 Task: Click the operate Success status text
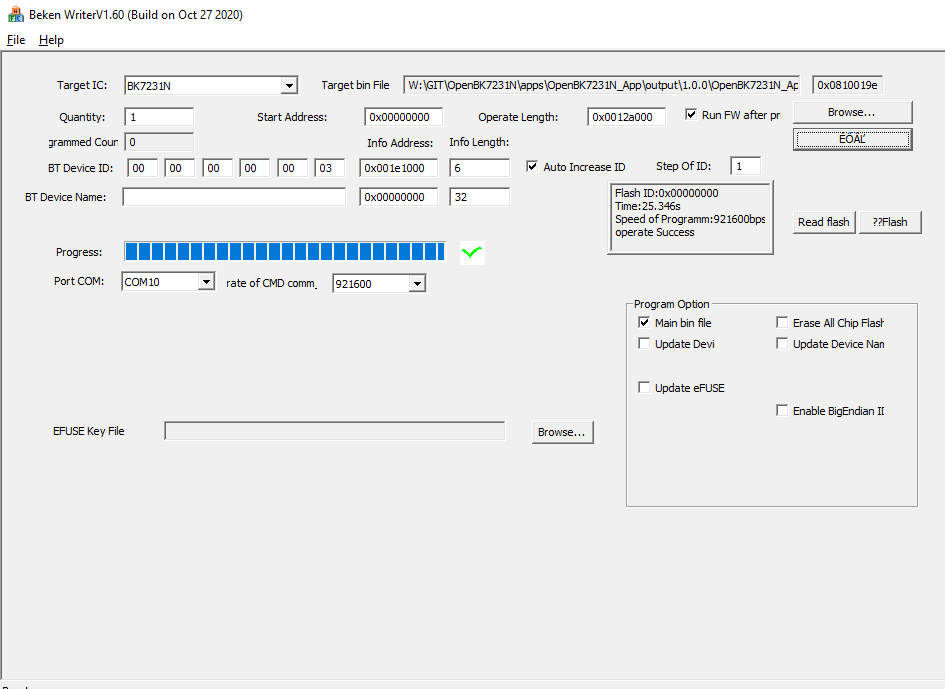(x=655, y=232)
